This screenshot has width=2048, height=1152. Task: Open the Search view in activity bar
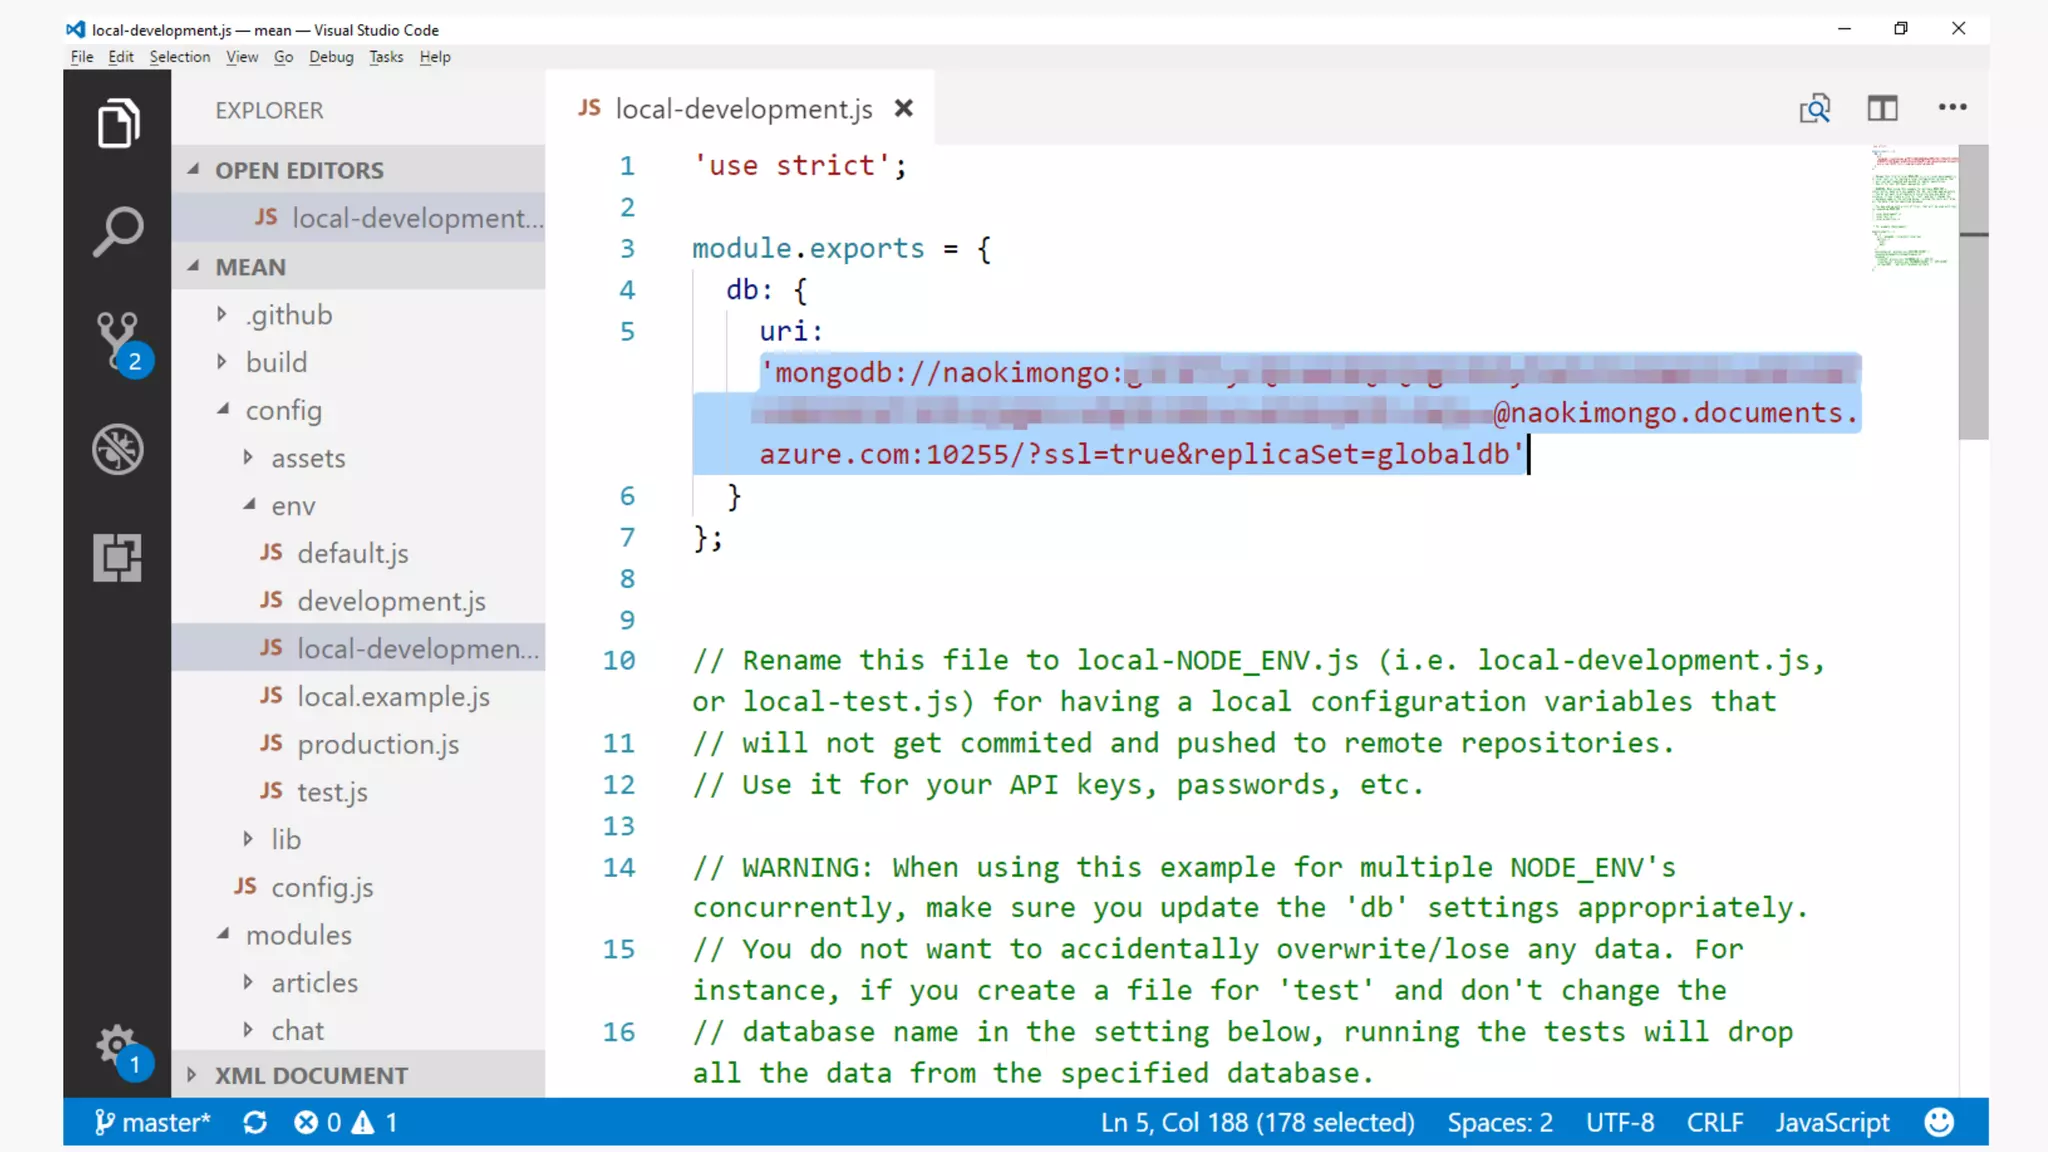click(x=118, y=232)
